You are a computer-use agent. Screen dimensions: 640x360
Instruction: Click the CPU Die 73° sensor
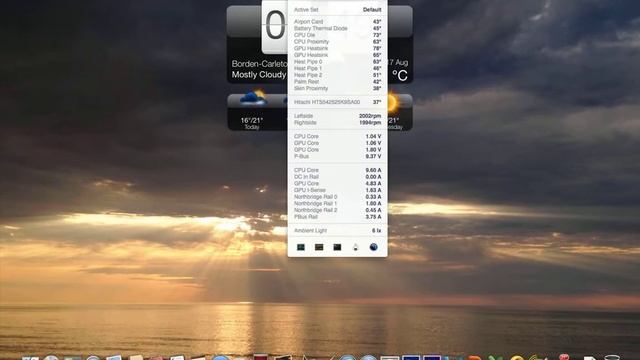(x=338, y=35)
